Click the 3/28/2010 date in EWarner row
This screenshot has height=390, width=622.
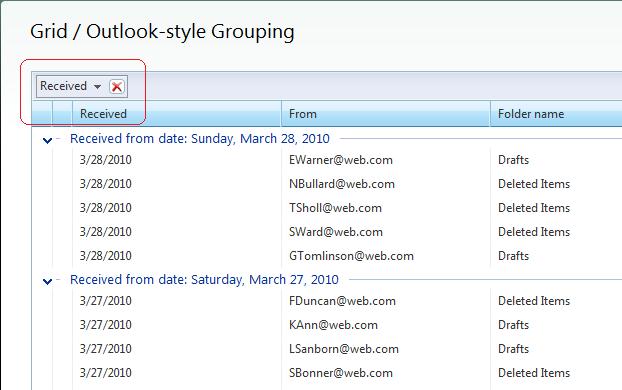[106, 160]
